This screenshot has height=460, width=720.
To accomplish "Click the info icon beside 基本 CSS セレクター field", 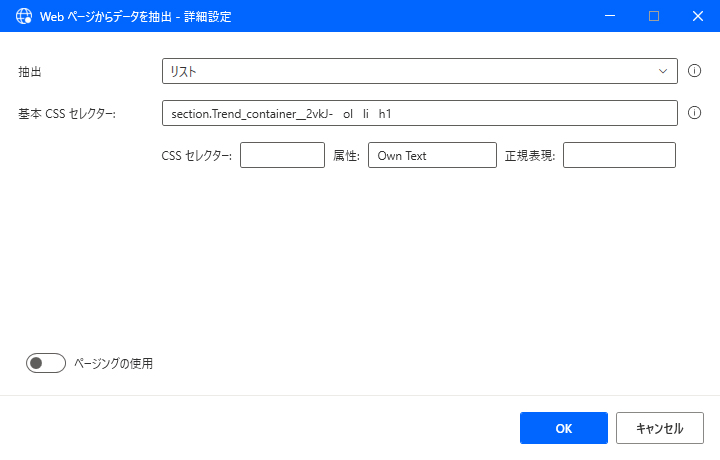I will (694, 112).
